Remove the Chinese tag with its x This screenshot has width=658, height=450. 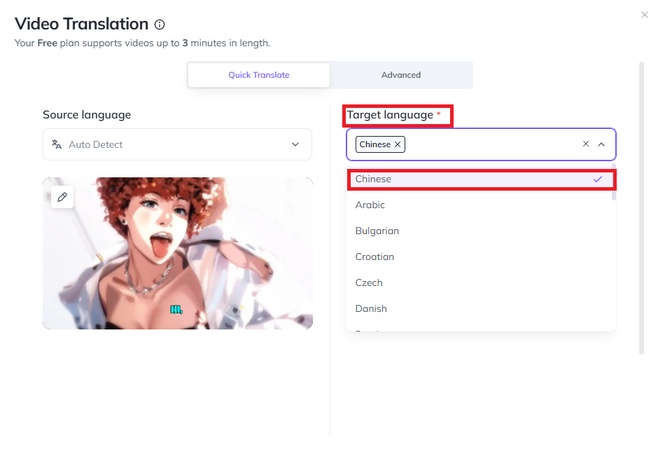398,145
